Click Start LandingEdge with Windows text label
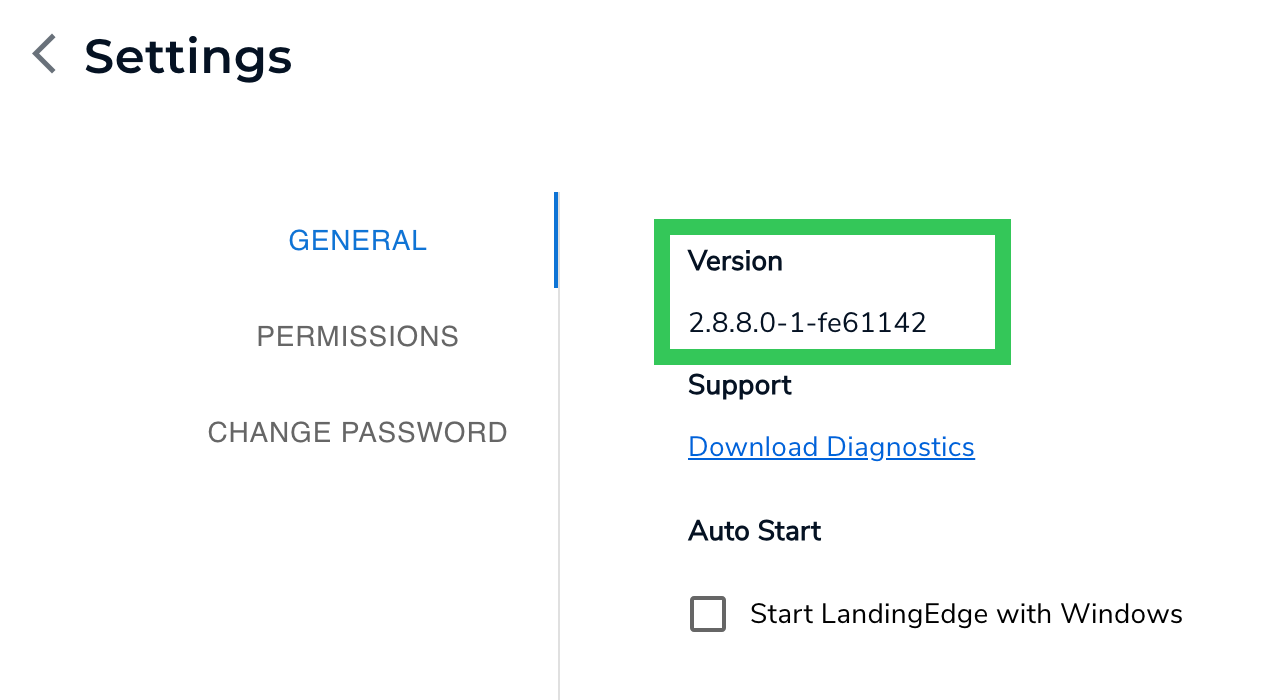Image resolution: width=1266 pixels, height=700 pixels. (965, 613)
